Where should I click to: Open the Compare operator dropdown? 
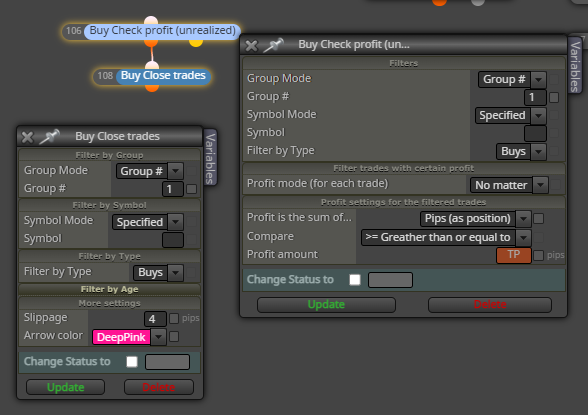click(446, 237)
